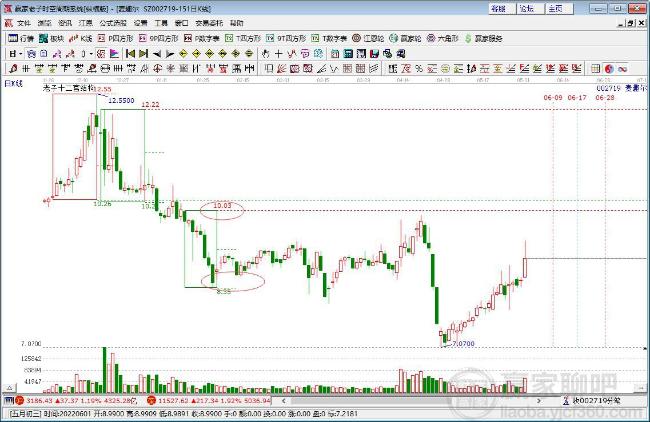Click the 12.22 price label
This screenshot has width=650, height=422.
tap(150, 105)
